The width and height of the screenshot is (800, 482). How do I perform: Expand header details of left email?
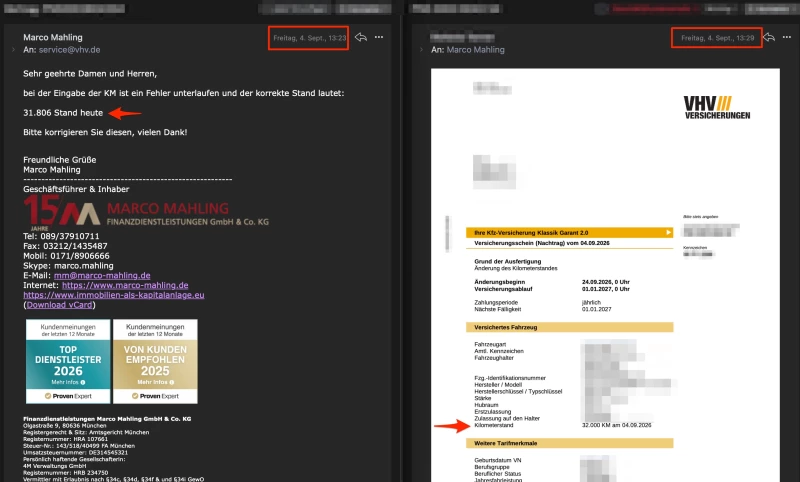(13, 50)
